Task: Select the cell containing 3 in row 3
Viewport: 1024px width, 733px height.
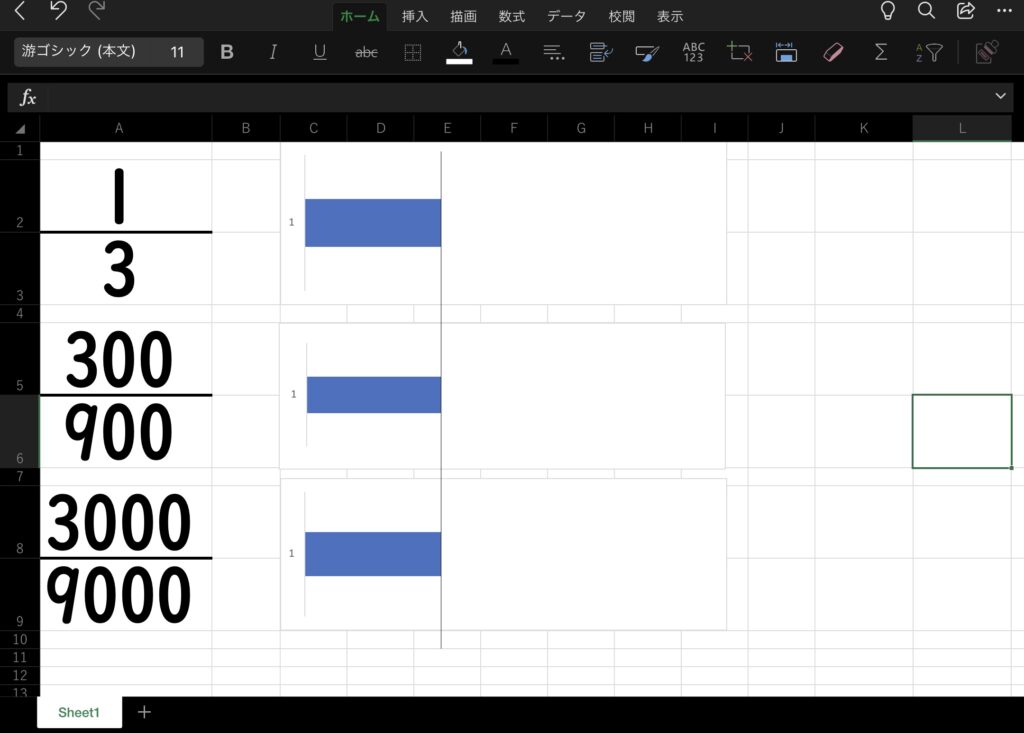Action: point(126,269)
